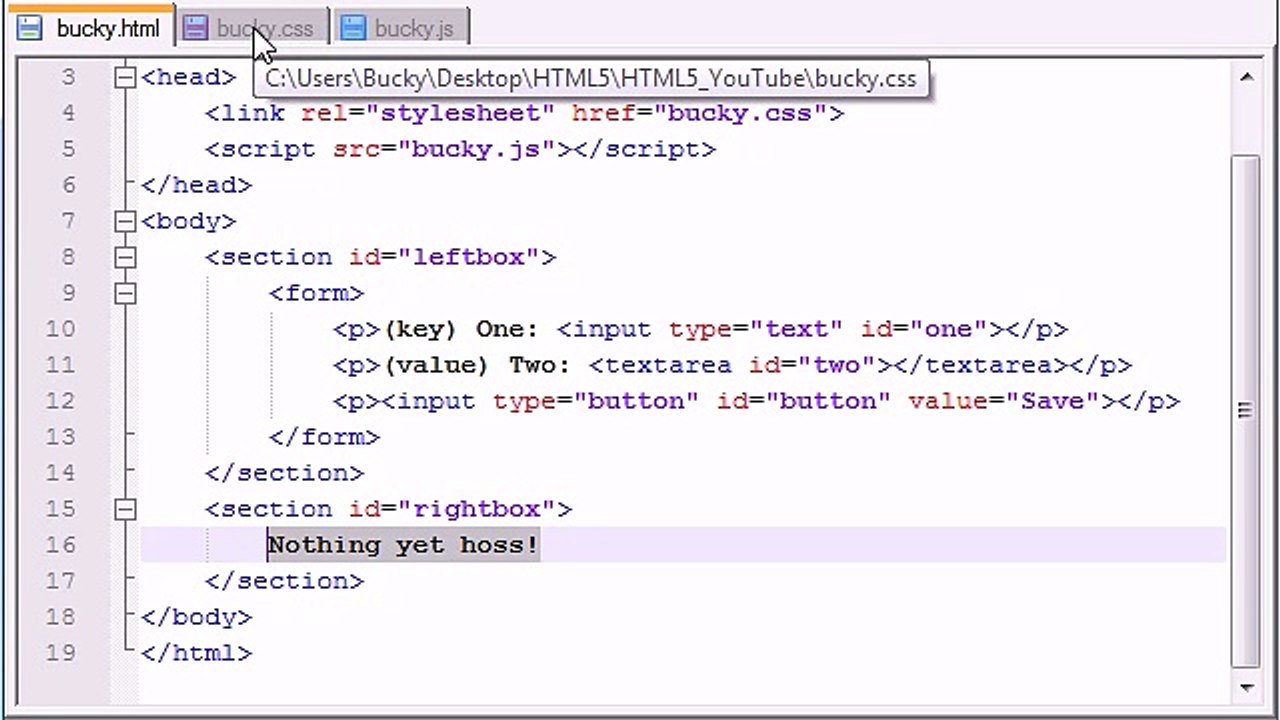Open the bucky.css tab

pos(251,28)
